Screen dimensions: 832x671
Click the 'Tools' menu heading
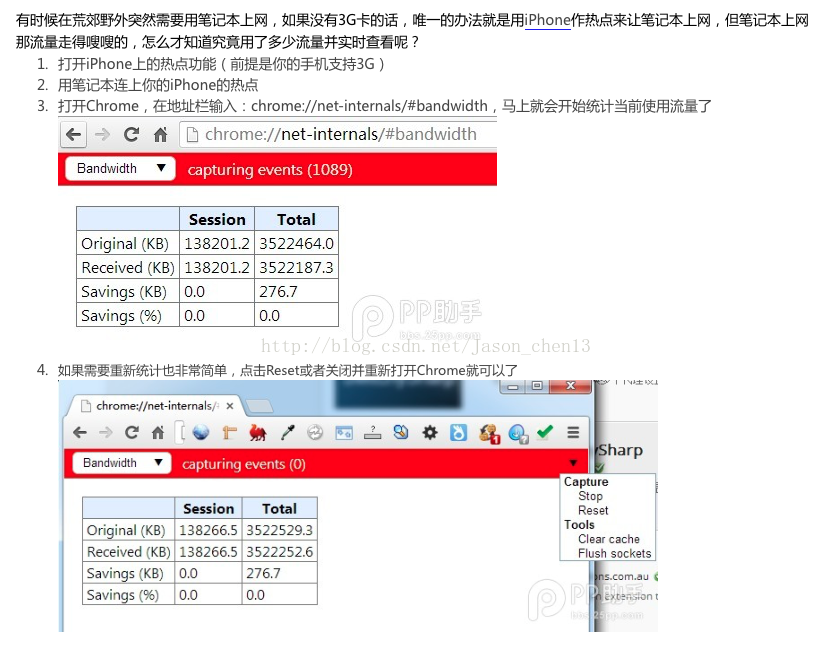click(579, 525)
